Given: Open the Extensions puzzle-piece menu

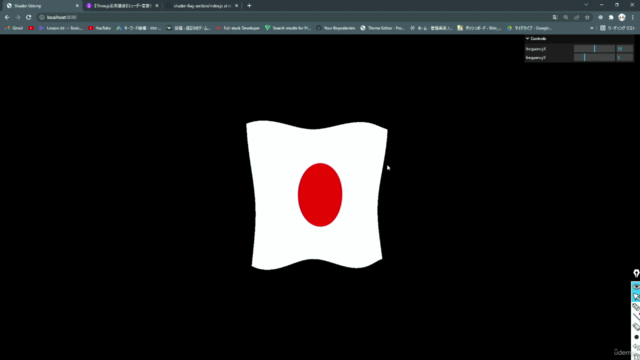Looking at the screenshot, I should coord(611,17).
